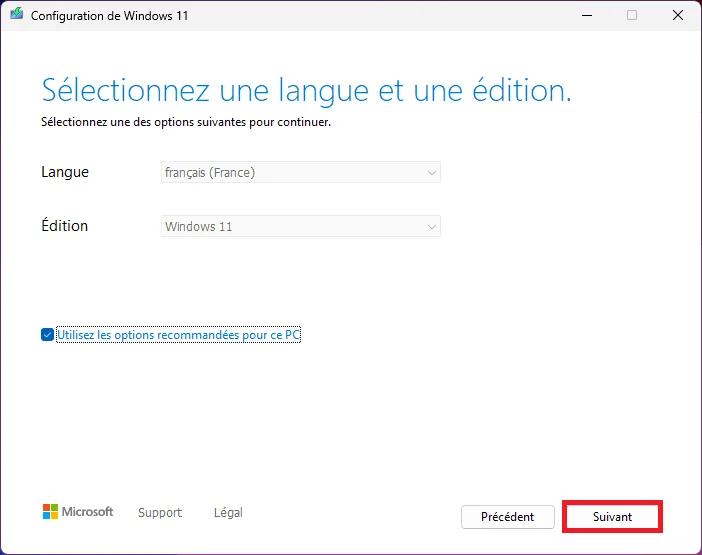Click the Windows 11 setup app icon in title bar

click(17, 14)
